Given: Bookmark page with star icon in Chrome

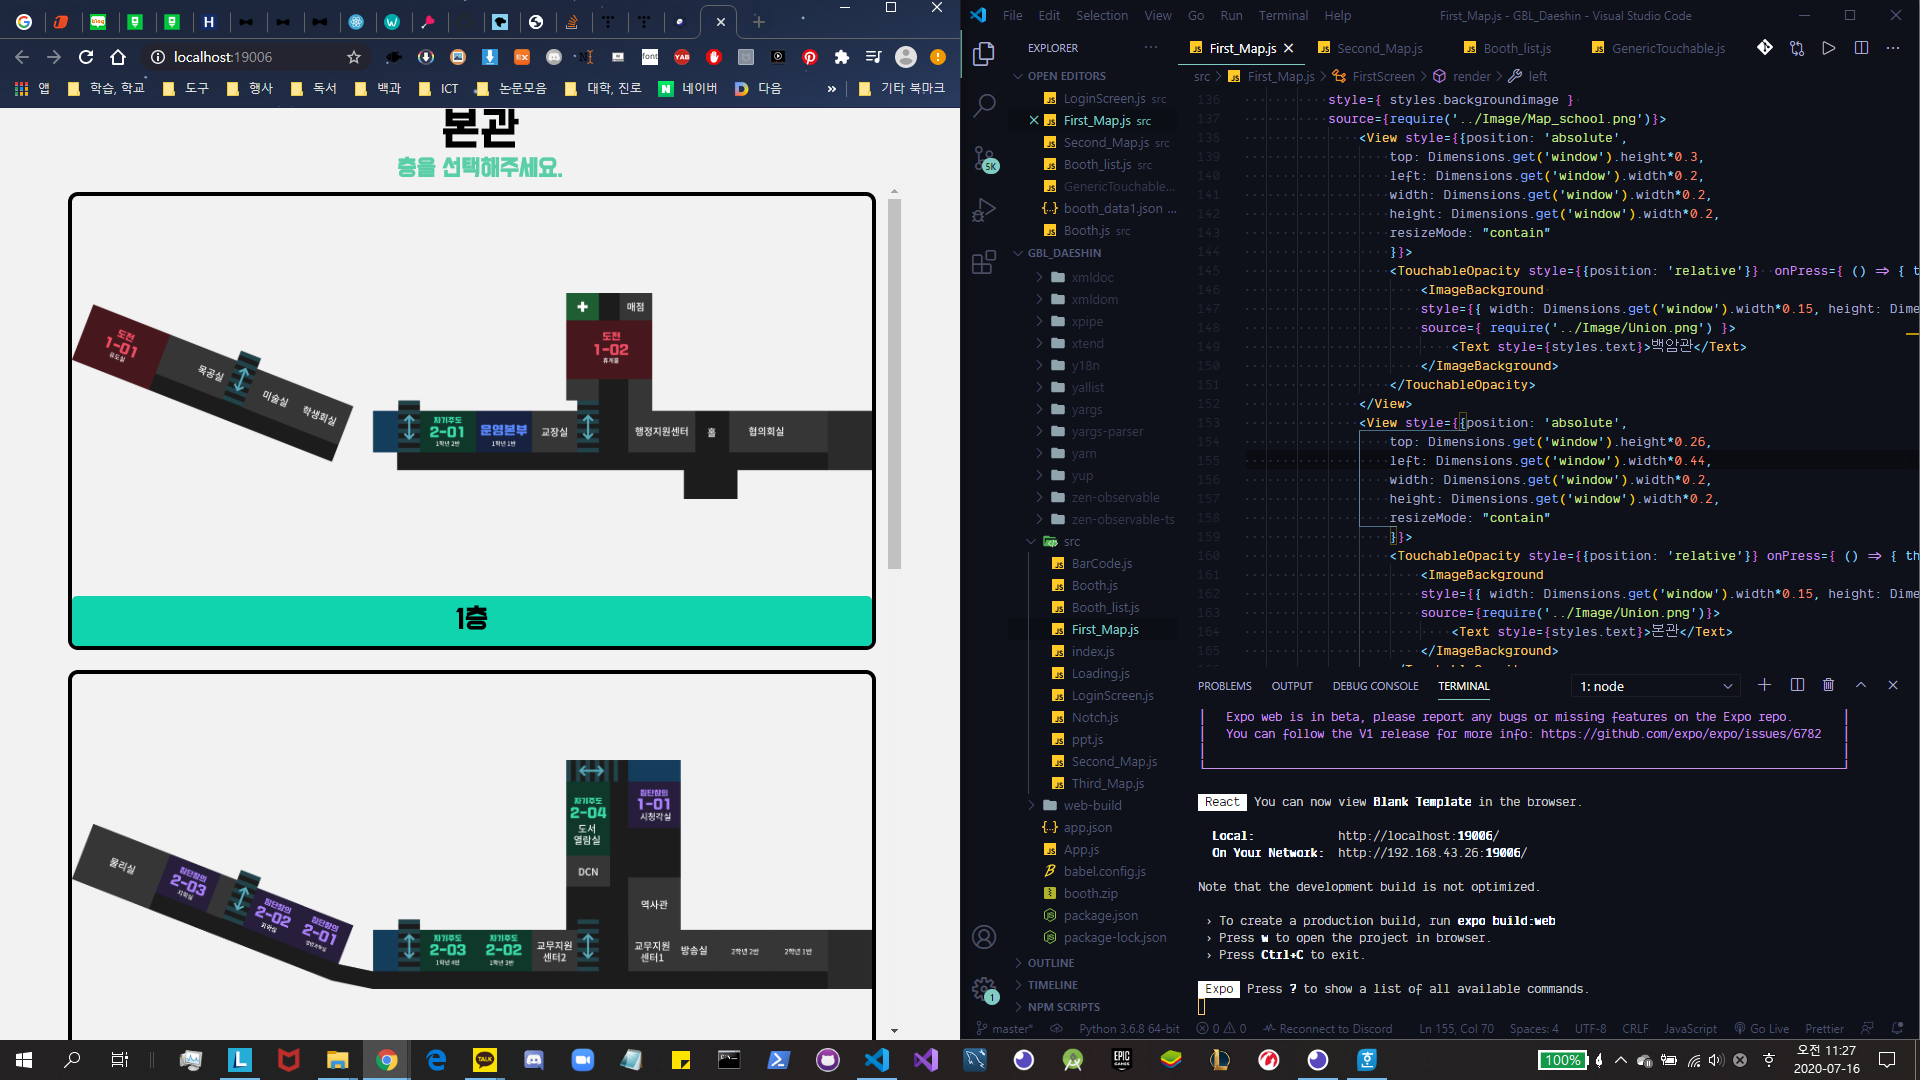Looking at the screenshot, I should (x=354, y=57).
